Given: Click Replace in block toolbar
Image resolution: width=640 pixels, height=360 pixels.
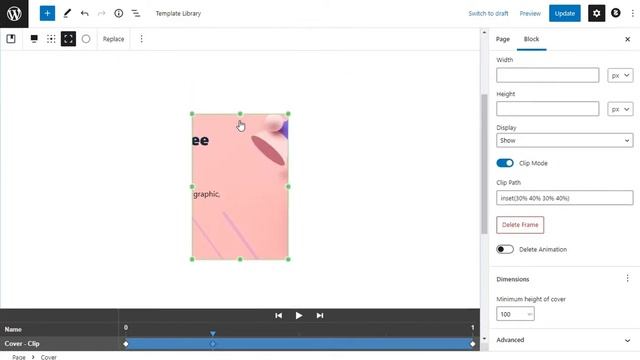Looking at the screenshot, I should (x=113, y=39).
